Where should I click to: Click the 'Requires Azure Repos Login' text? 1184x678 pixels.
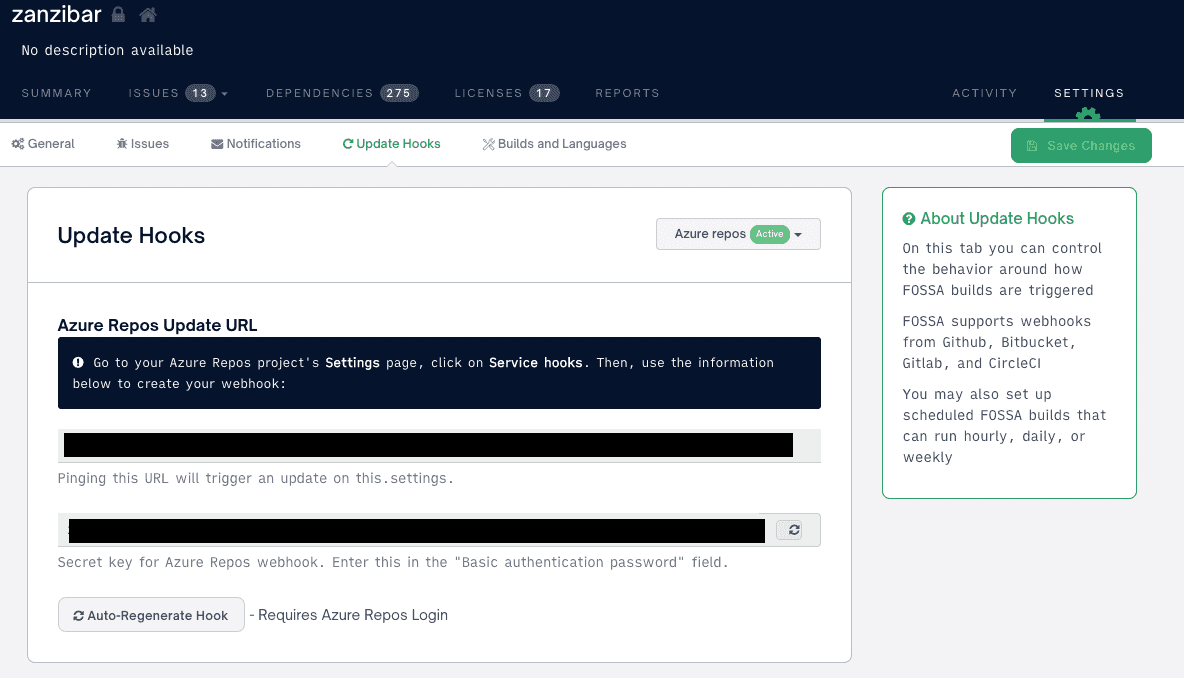(x=353, y=615)
